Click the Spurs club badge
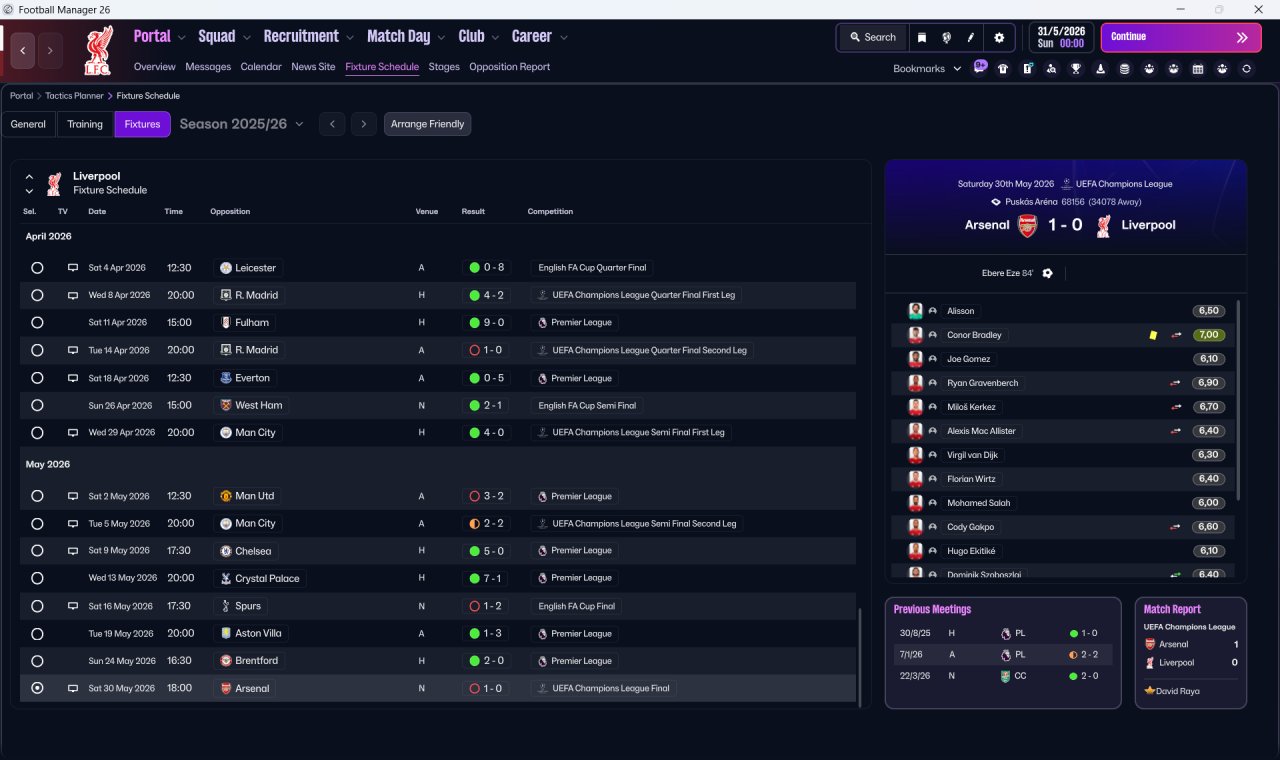 (x=226, y=606)
